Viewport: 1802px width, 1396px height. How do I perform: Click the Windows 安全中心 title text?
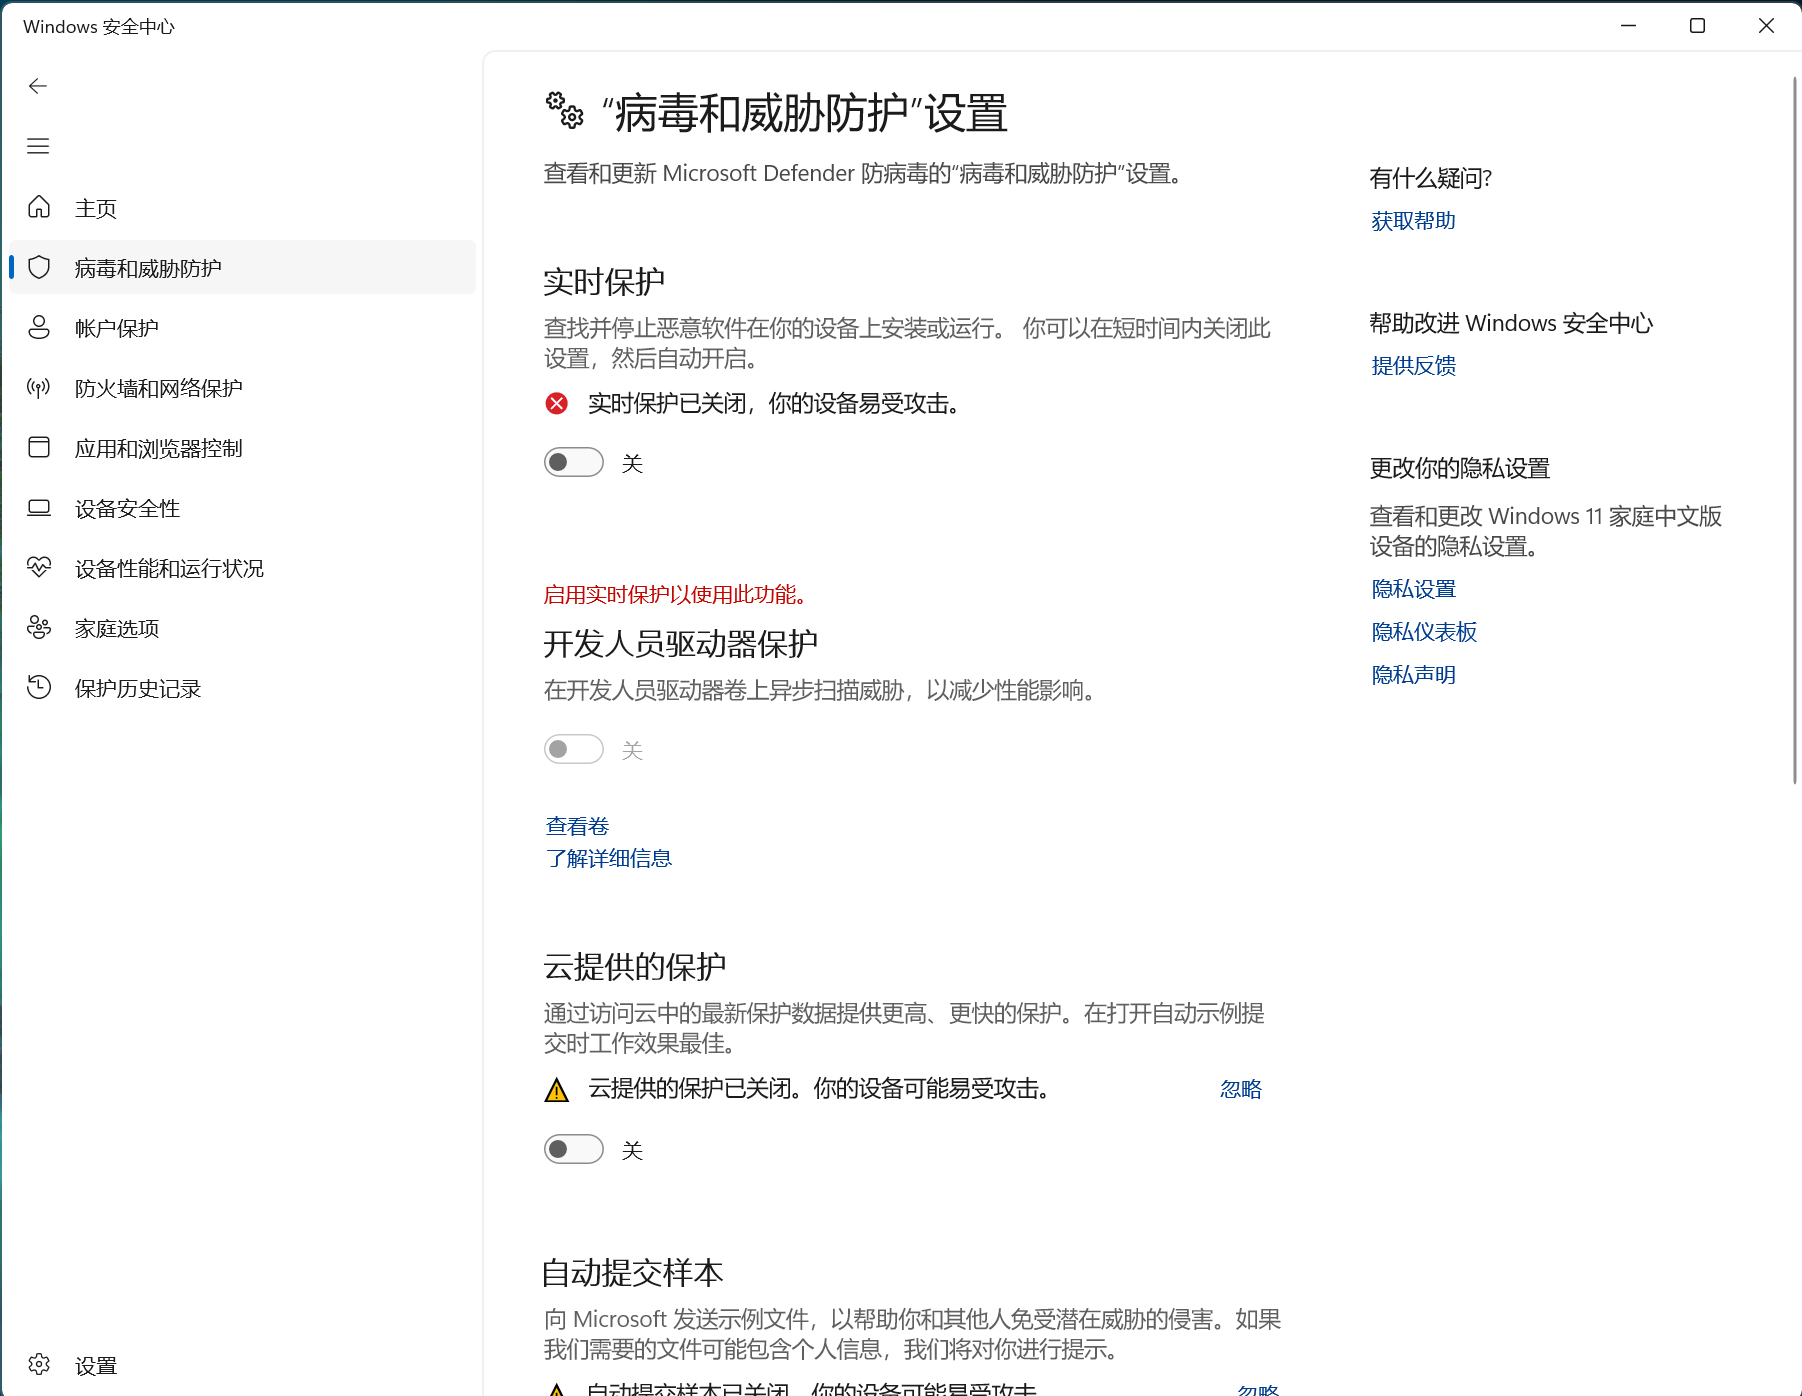click(x=99, y=27)
